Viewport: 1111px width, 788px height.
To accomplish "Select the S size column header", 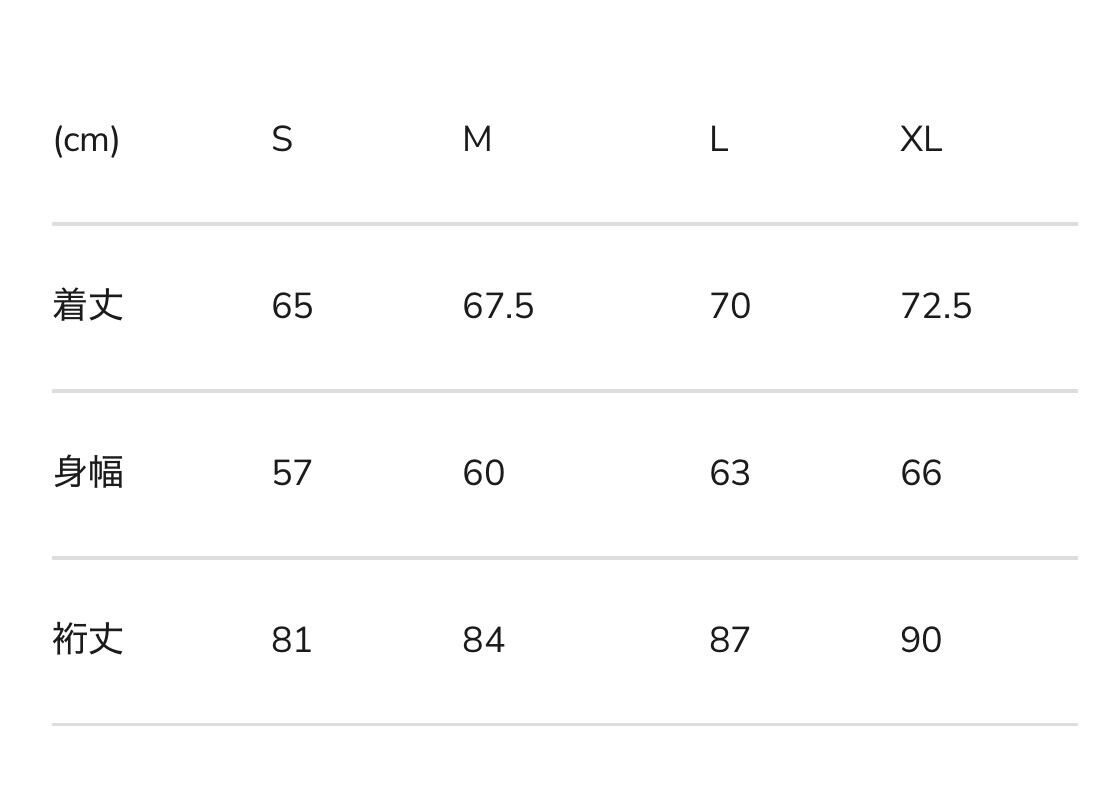I will tap(282, 140).
